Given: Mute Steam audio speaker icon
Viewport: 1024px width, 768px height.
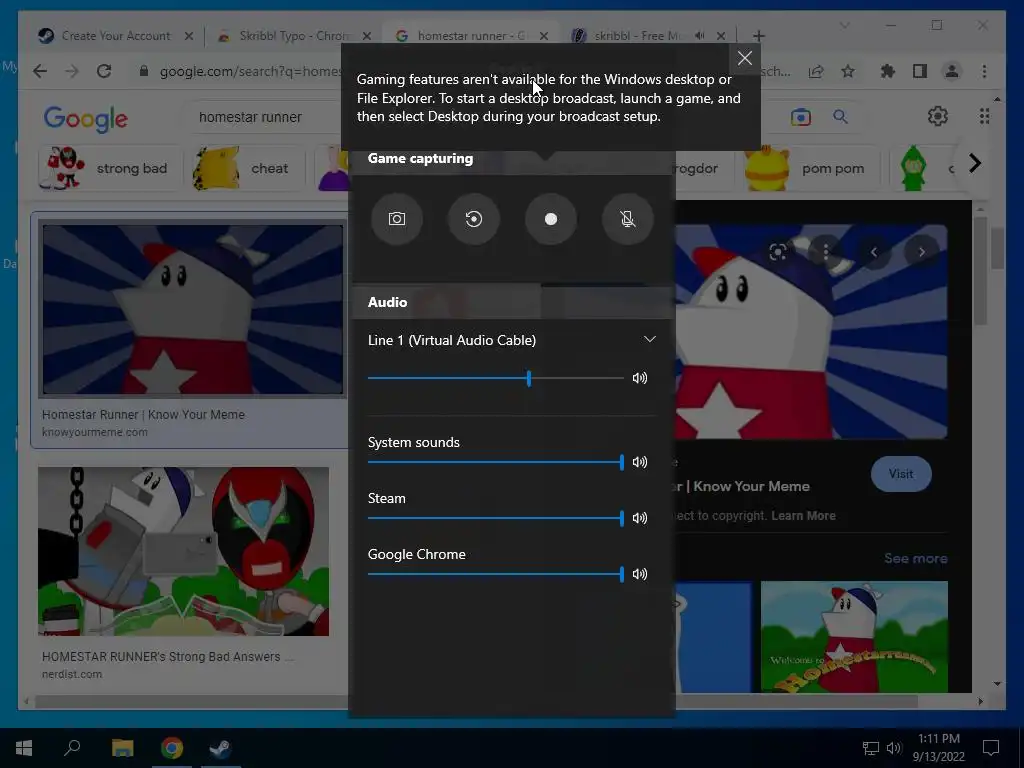Looking at the screenshot, I should coord(640,519).
